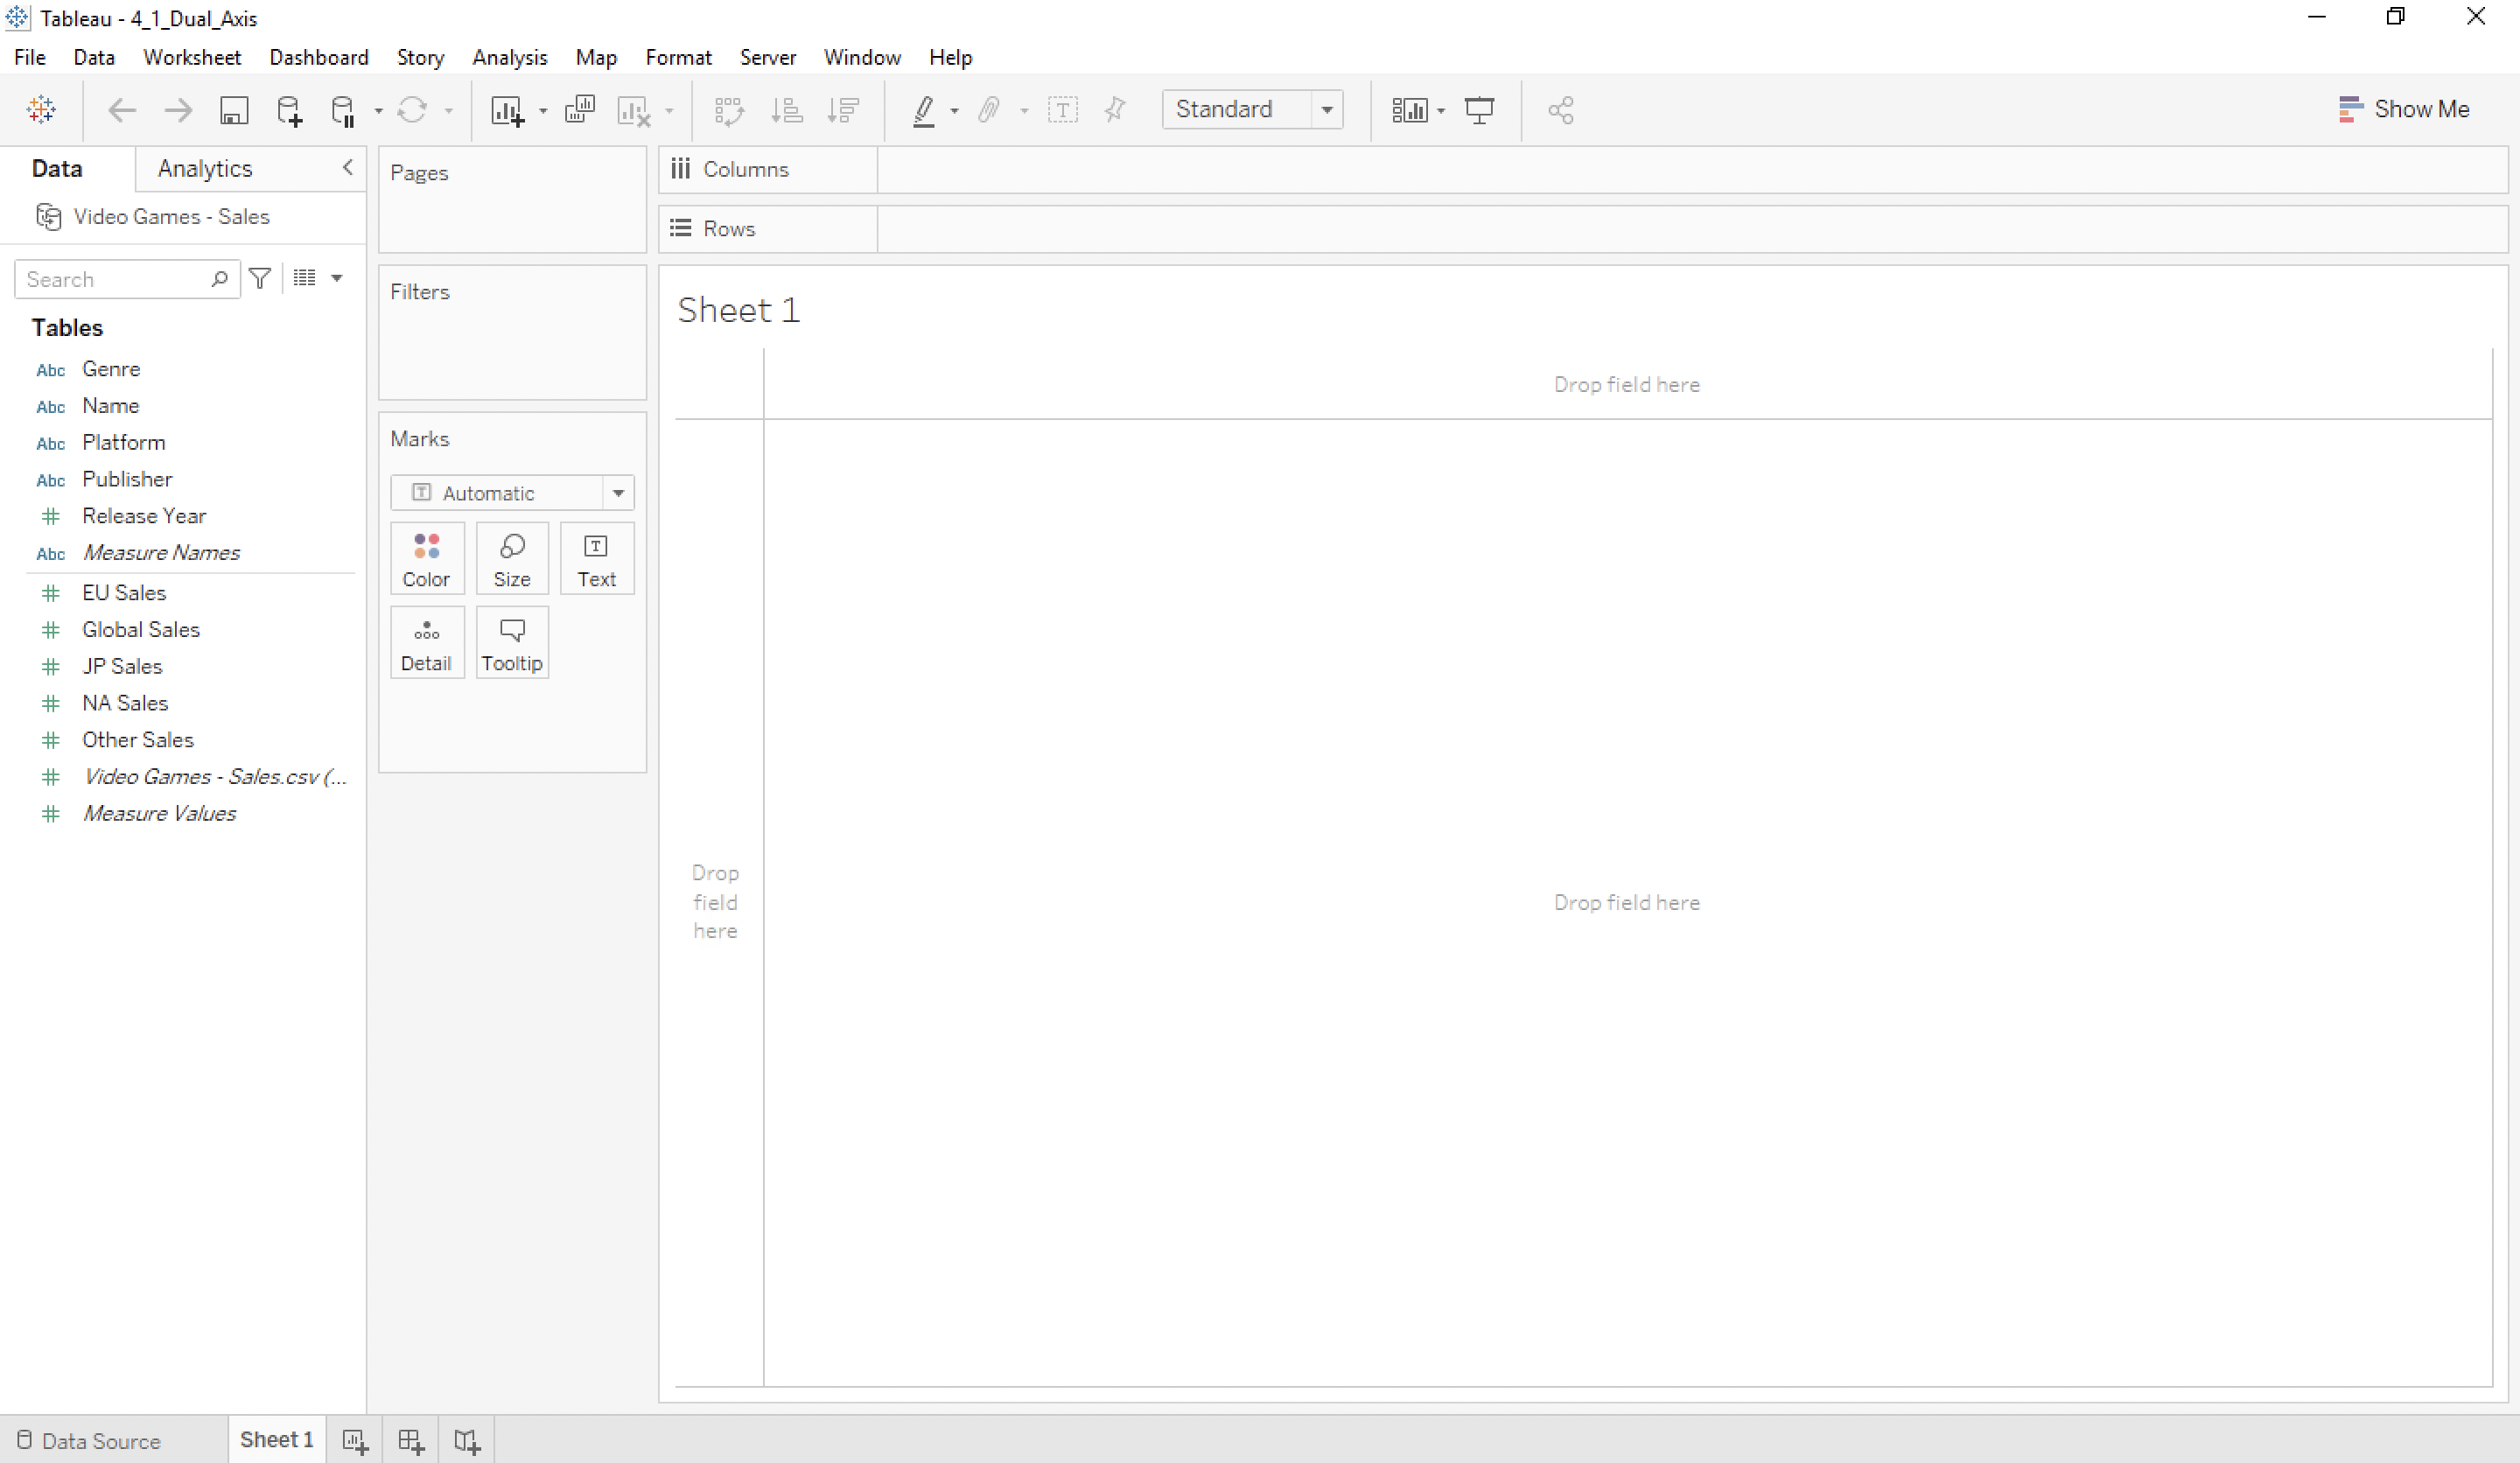The image size is (2520, 1463).
Task: Open dropdown arrow next to paperclip group icon
Action: point(1024,111)
